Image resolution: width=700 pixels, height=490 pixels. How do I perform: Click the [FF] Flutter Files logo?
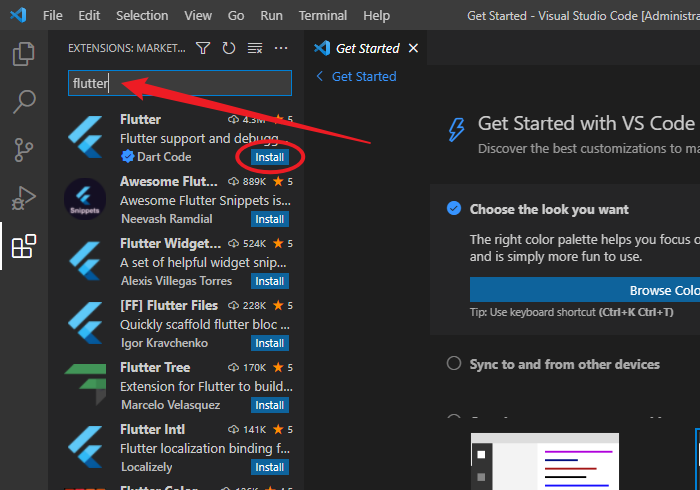click(86, 323)
